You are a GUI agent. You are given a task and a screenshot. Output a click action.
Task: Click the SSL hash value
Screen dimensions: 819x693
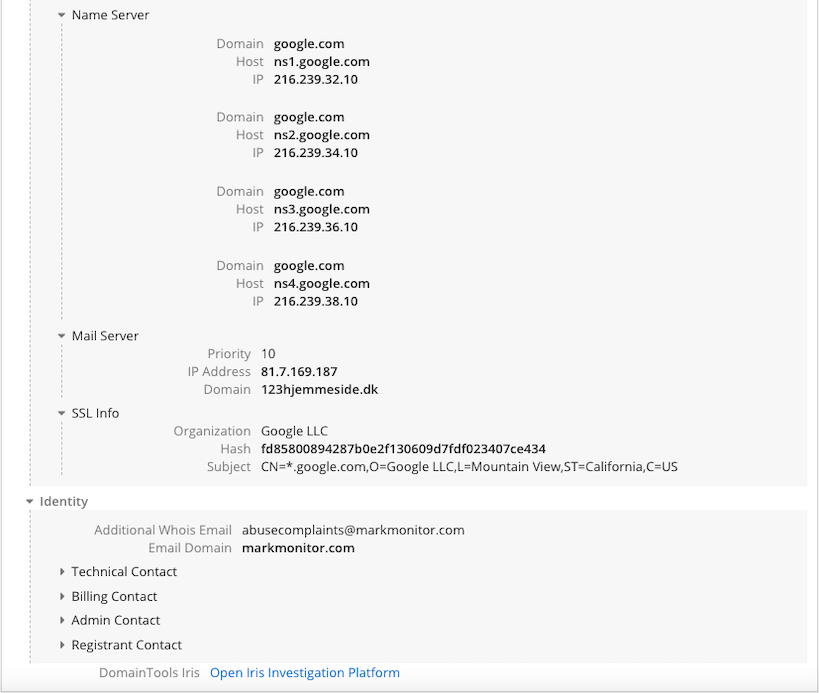[403, 449]
